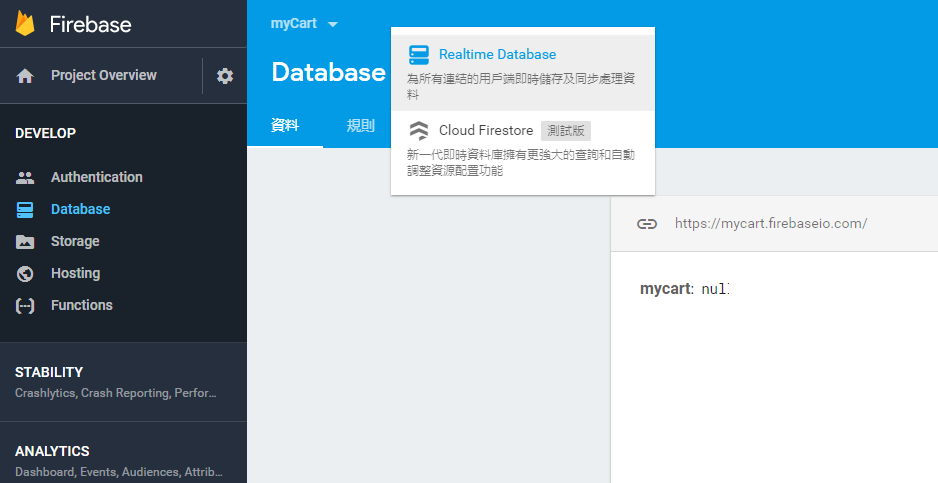Click the mycart.firebaseio.com URL

pos(771,224)
